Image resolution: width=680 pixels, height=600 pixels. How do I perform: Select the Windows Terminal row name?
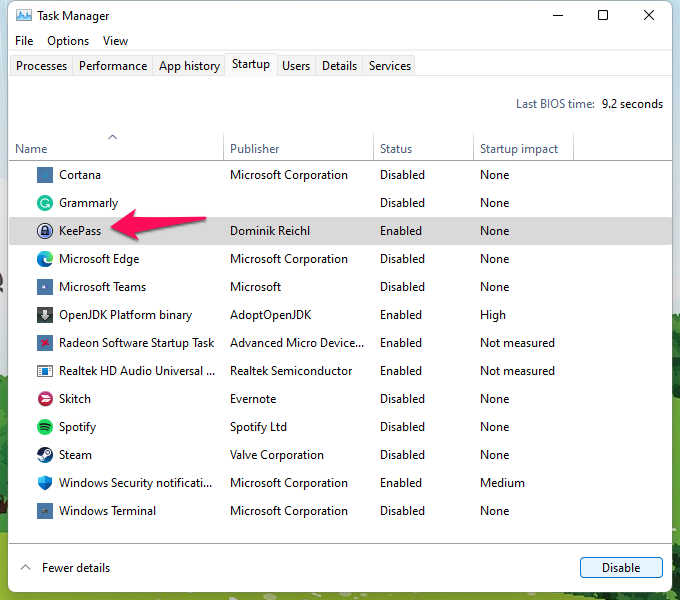pyautogui.click(x=107, y=511)
